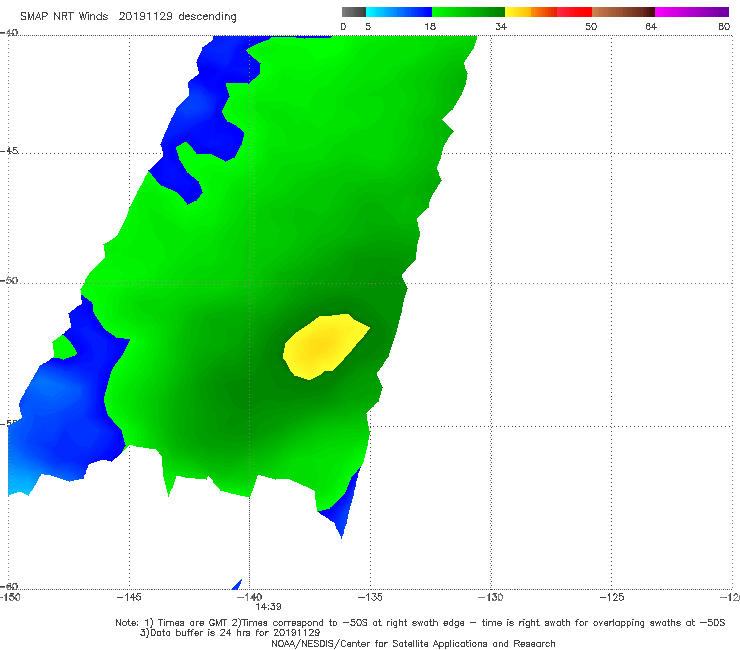Click the longitude axis label '-140'
This screenshot has width=740, height=650.
(x=249, y=597)
